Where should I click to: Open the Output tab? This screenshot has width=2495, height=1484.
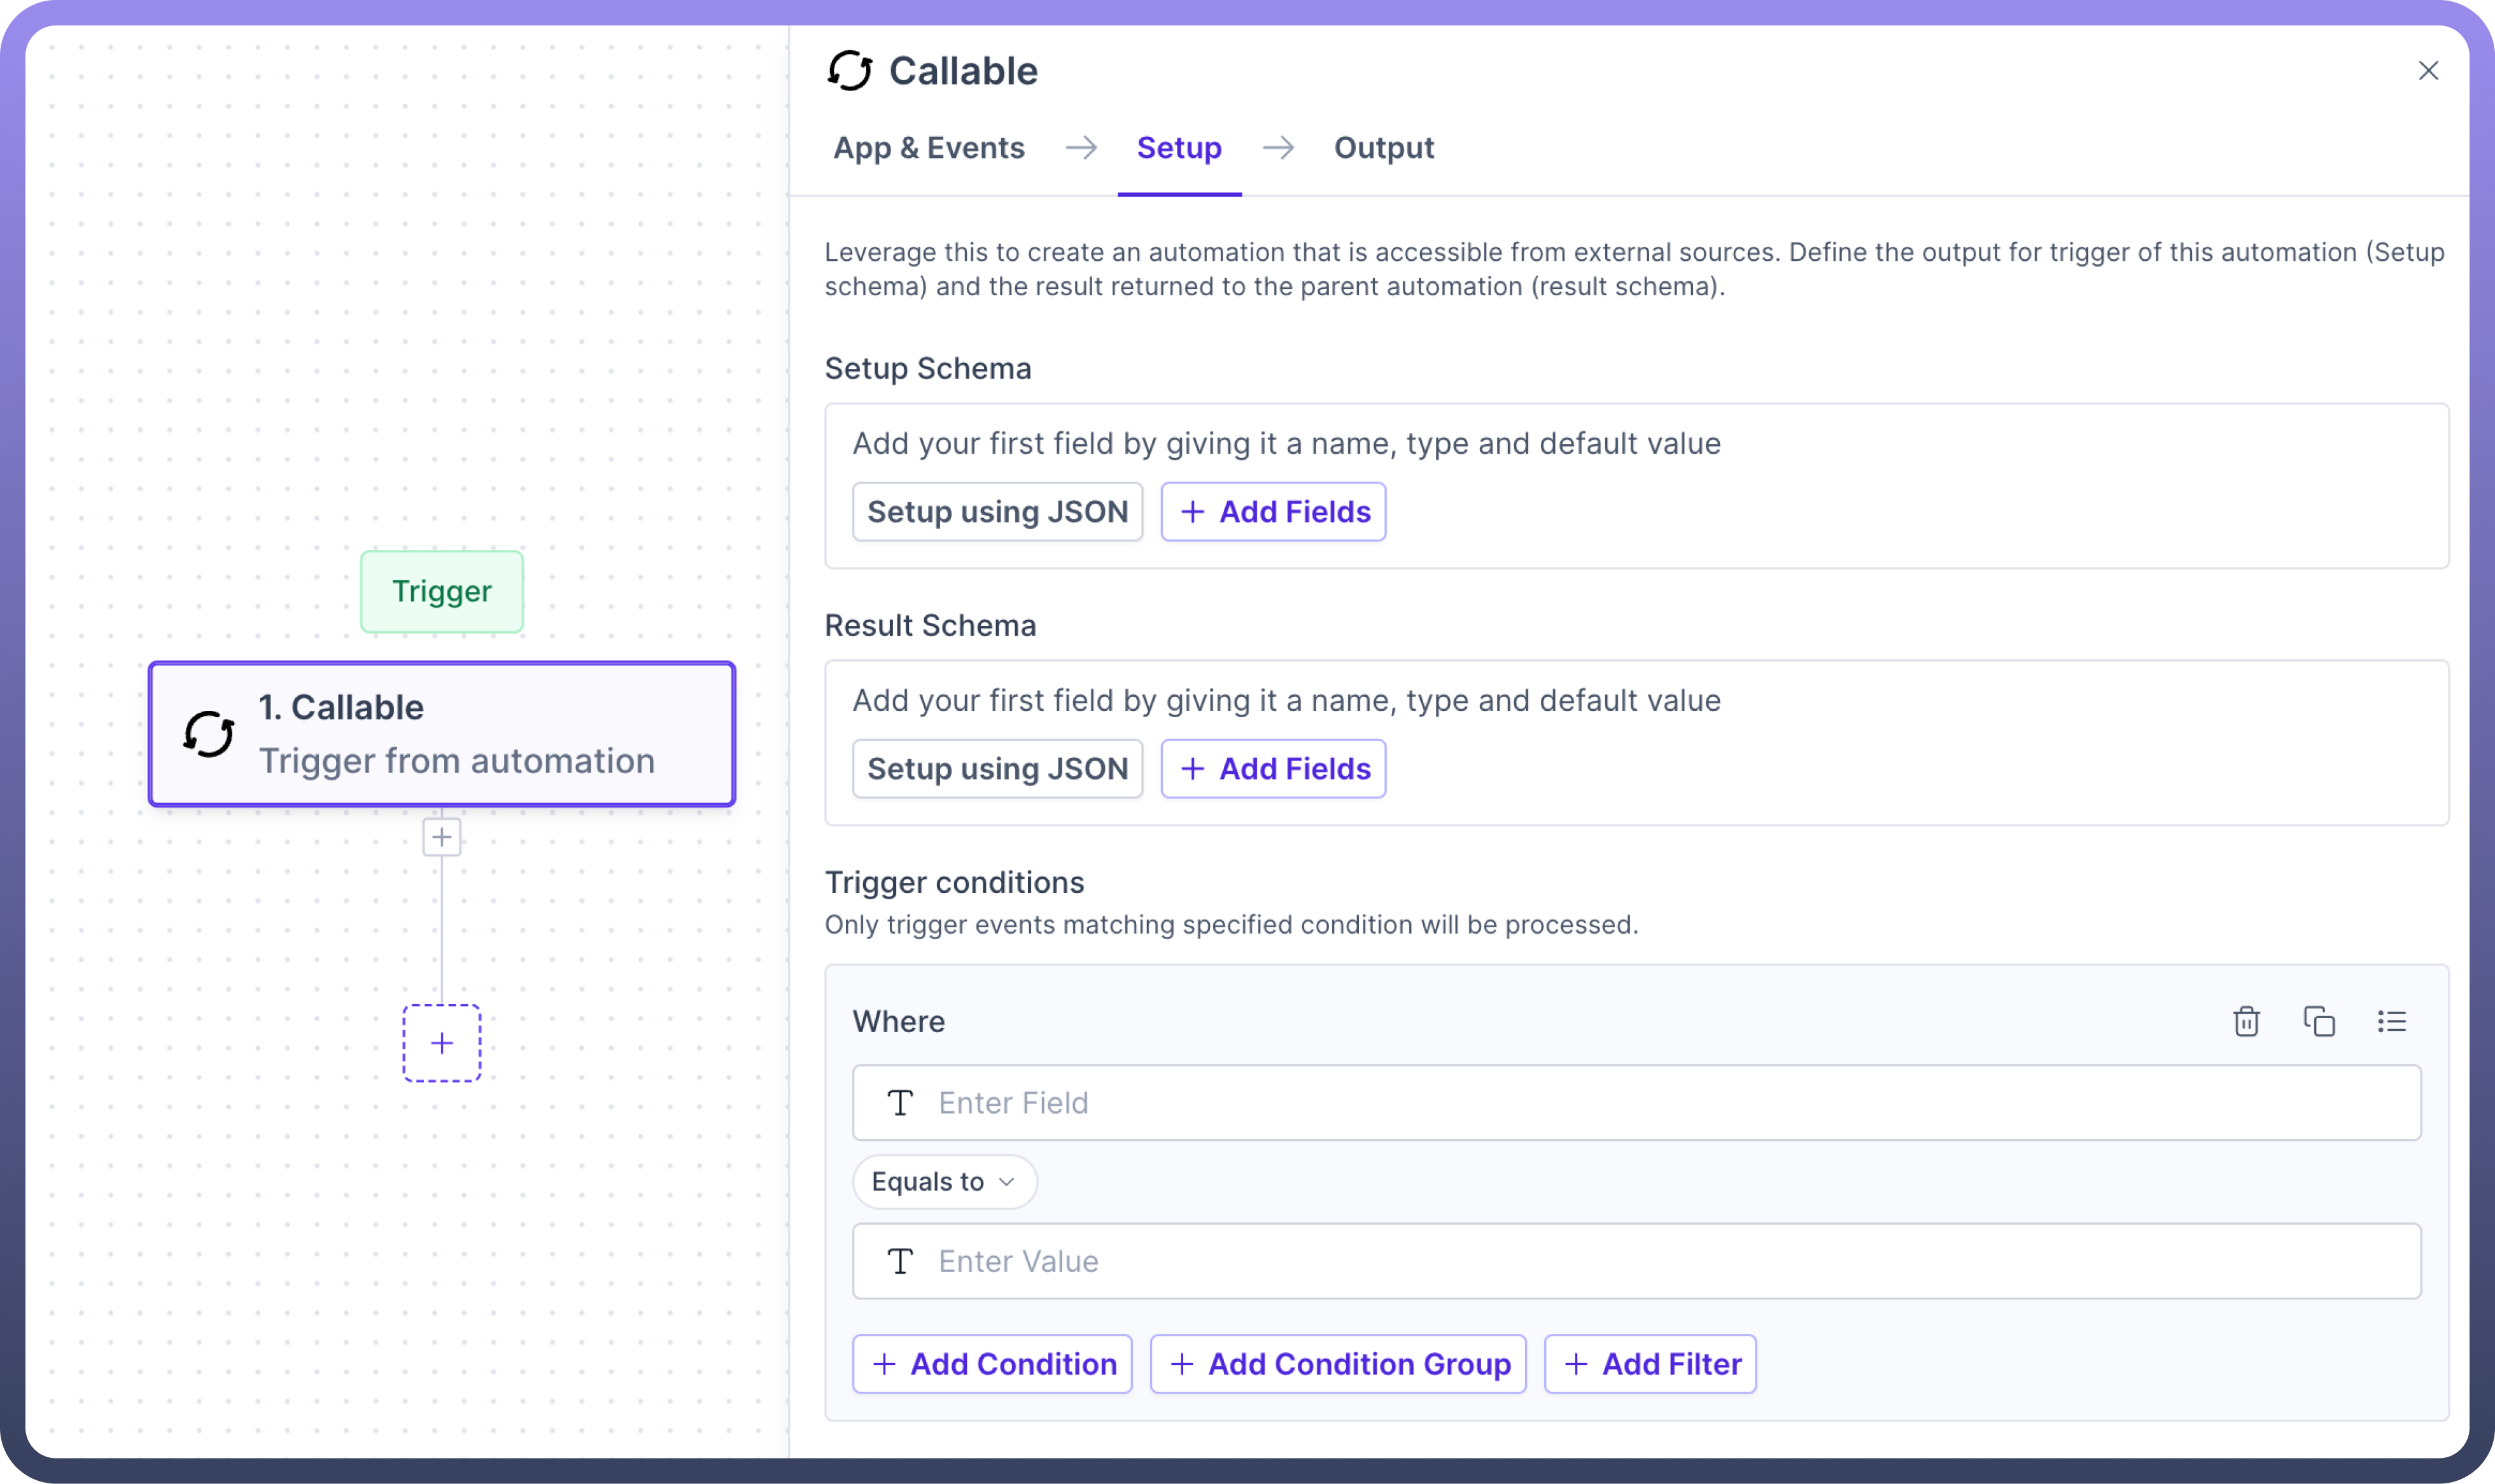[x=1383, y=148]
